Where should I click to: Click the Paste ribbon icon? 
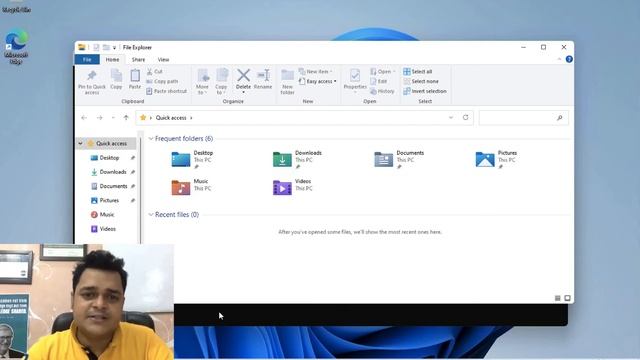135,79
